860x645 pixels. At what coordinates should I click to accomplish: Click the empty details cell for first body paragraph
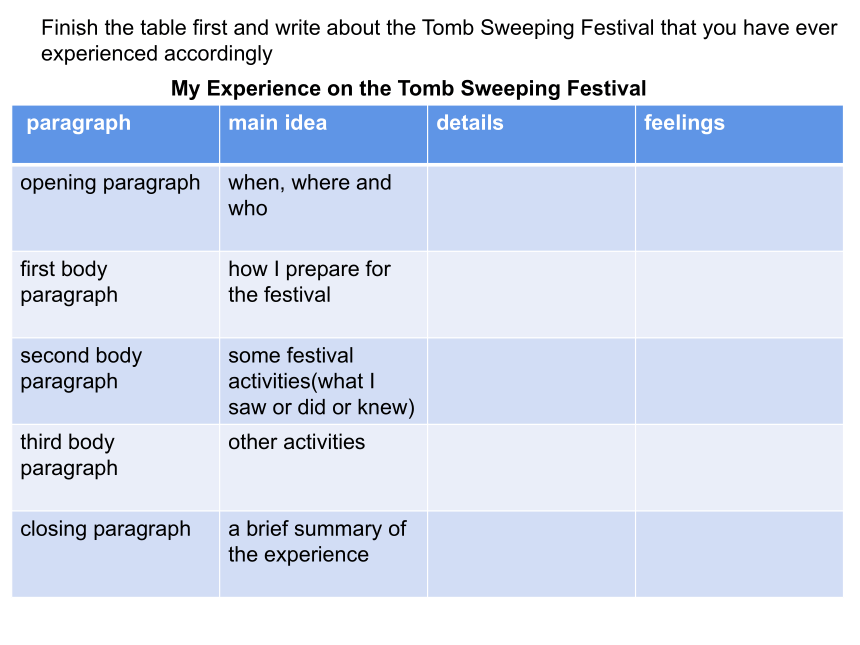click(x=531, y=295)
